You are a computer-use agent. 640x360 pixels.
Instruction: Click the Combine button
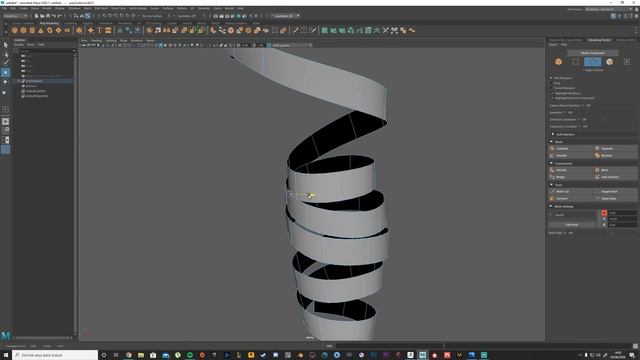click(x=571, y=148)
